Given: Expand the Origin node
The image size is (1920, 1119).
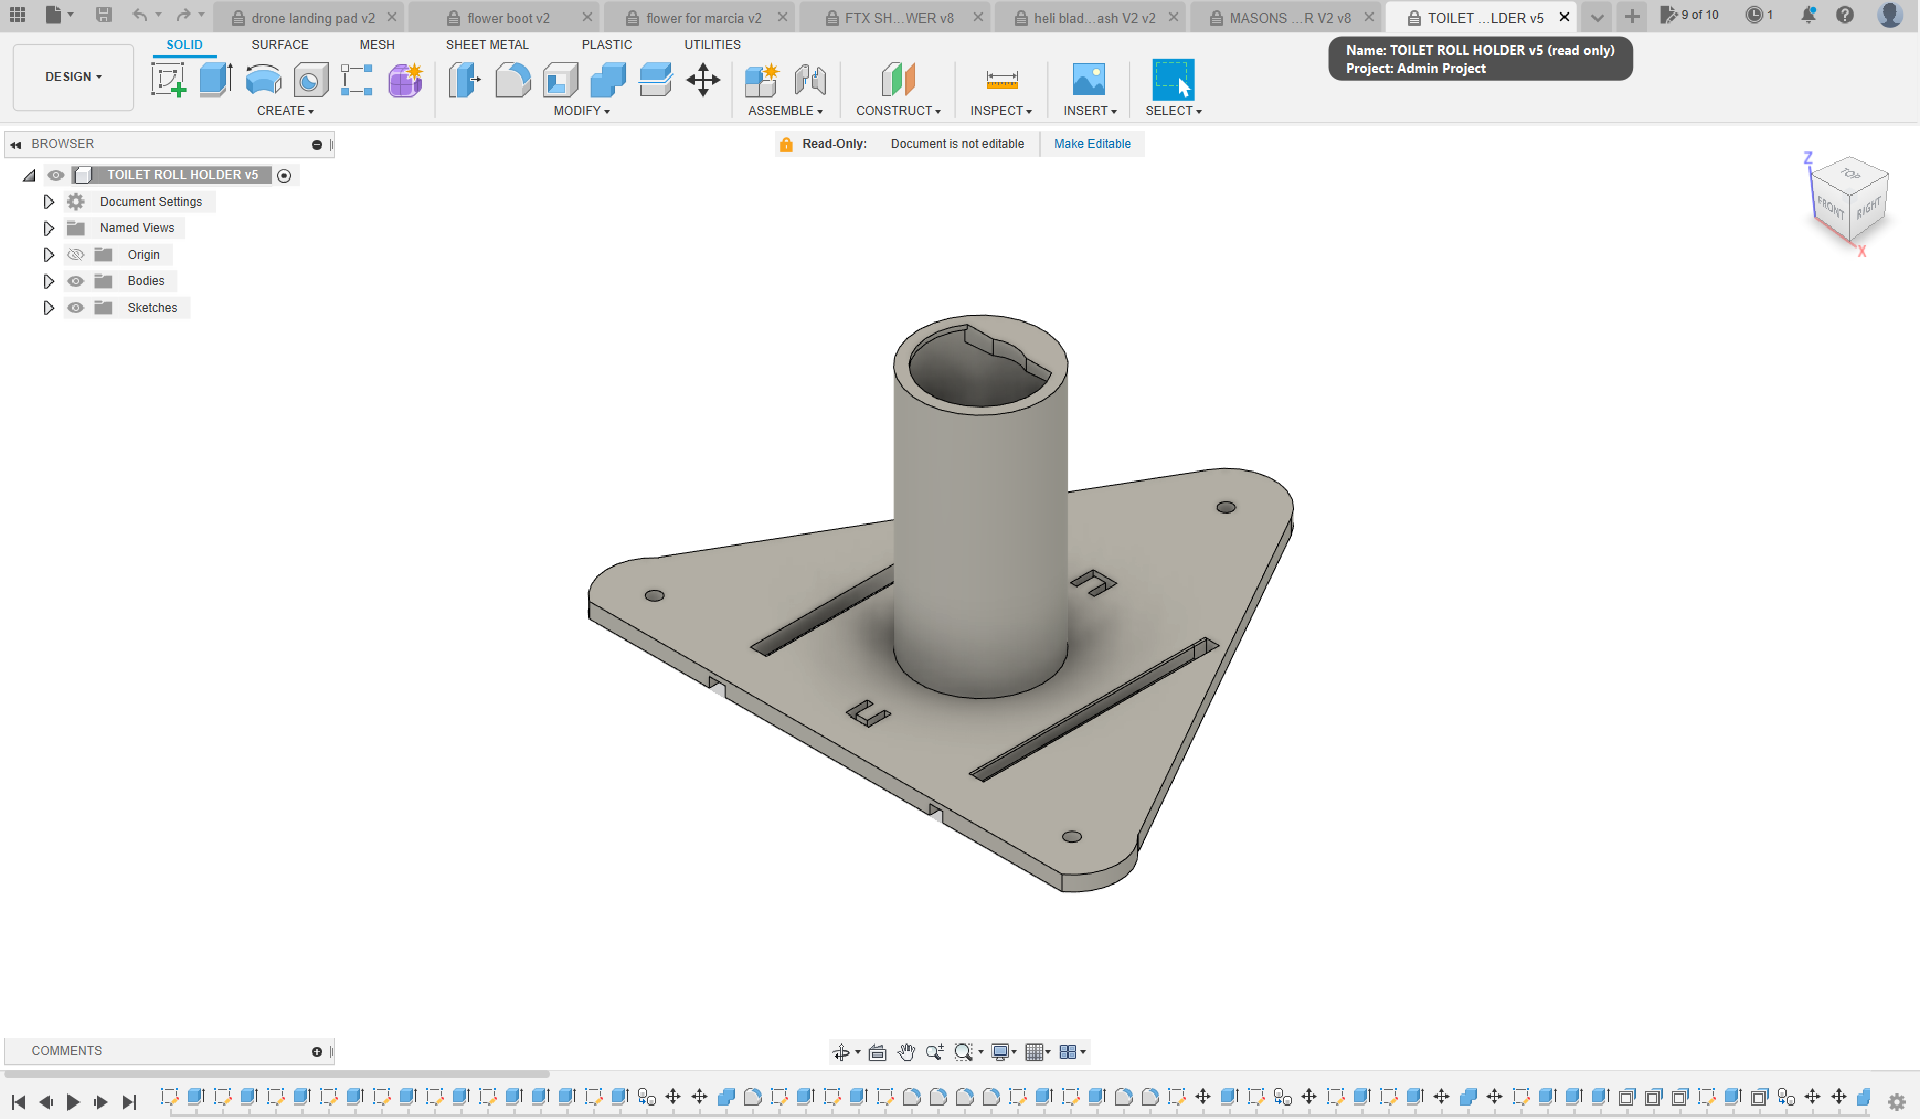Looking at the screenshot, I should pos(48,255).
